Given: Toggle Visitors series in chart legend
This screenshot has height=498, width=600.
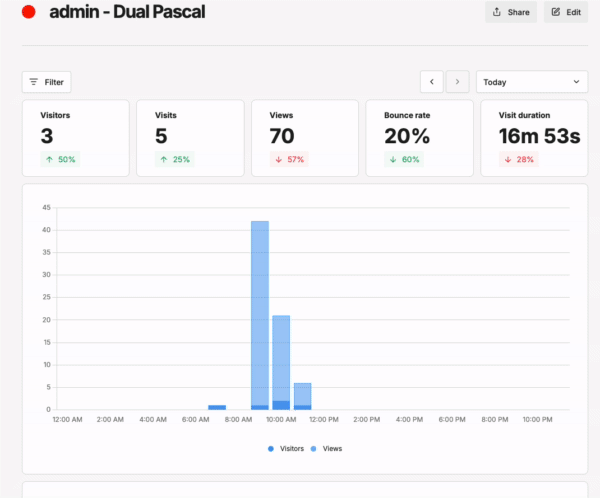Looking at the screenshot, I should pos(286,449).
